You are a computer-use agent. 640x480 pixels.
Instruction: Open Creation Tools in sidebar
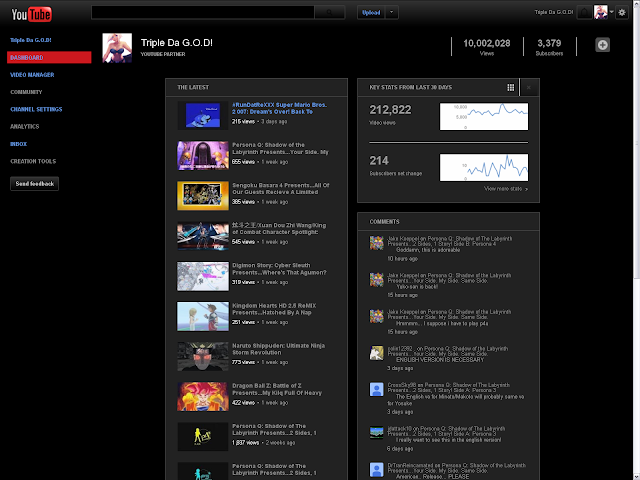point(33,161)
